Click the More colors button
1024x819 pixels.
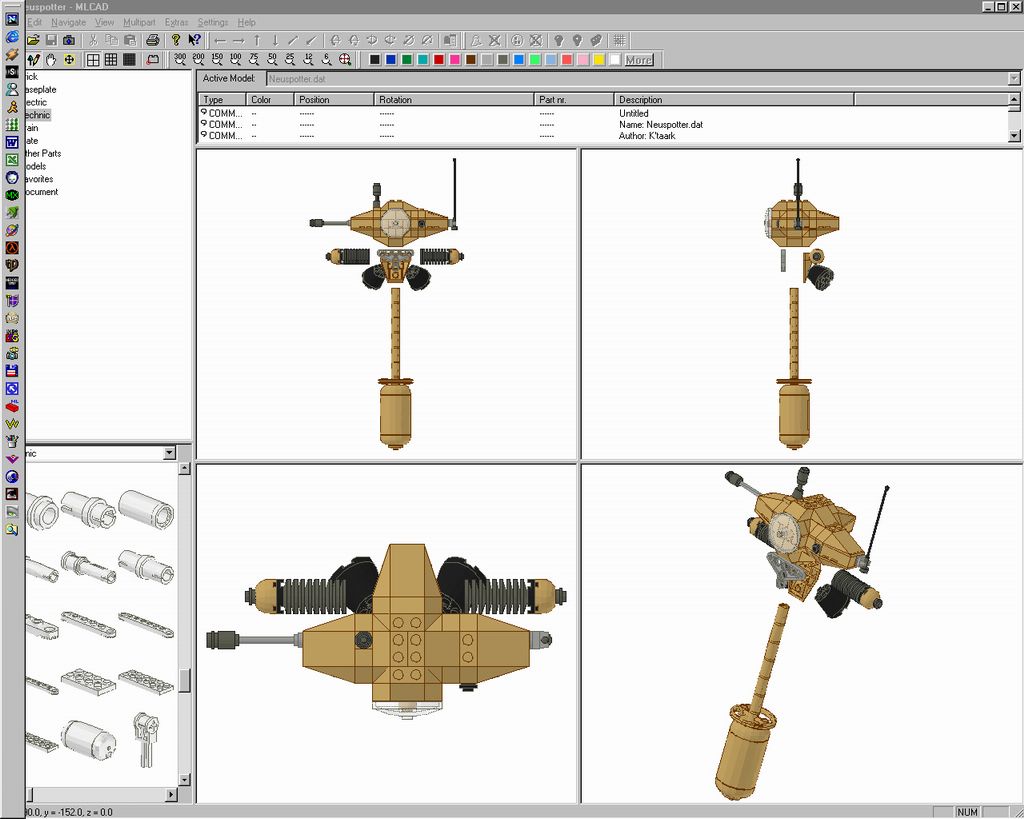pyautogui.click(x=639, y=60)
